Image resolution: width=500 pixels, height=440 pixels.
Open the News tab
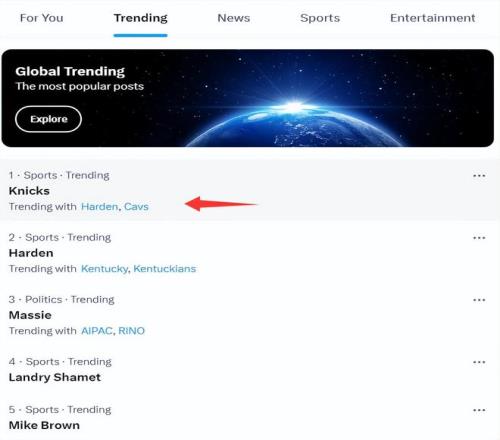[234, 18]
